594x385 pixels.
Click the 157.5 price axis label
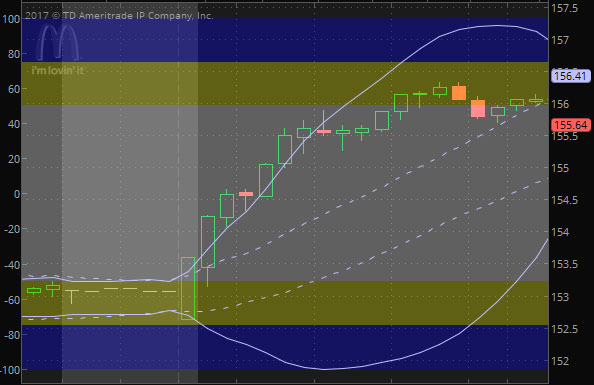564,8
